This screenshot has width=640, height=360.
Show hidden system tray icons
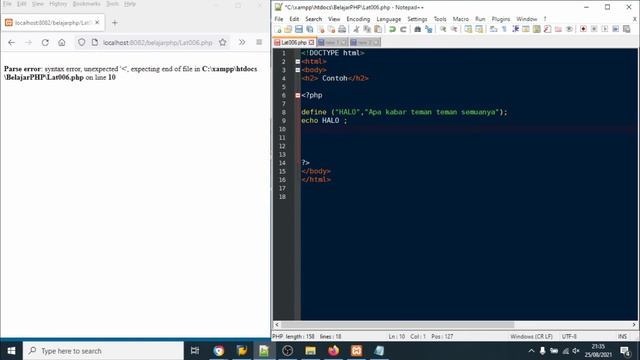(531, 351)
